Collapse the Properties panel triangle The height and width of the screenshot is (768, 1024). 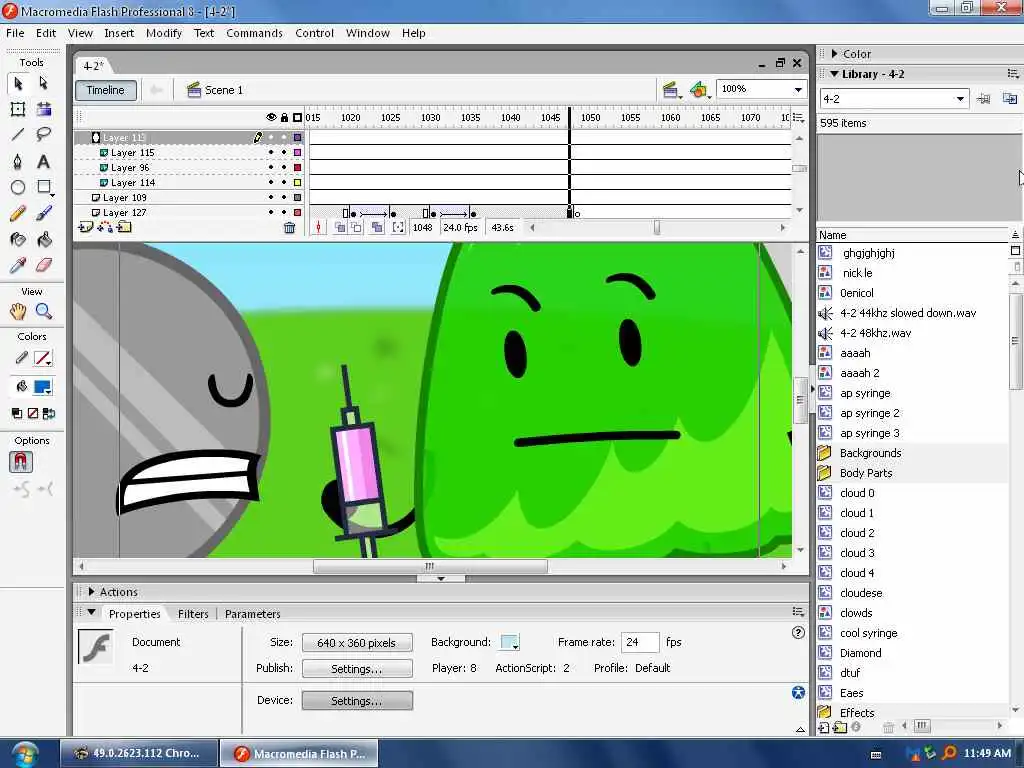[x=91, y=613]
